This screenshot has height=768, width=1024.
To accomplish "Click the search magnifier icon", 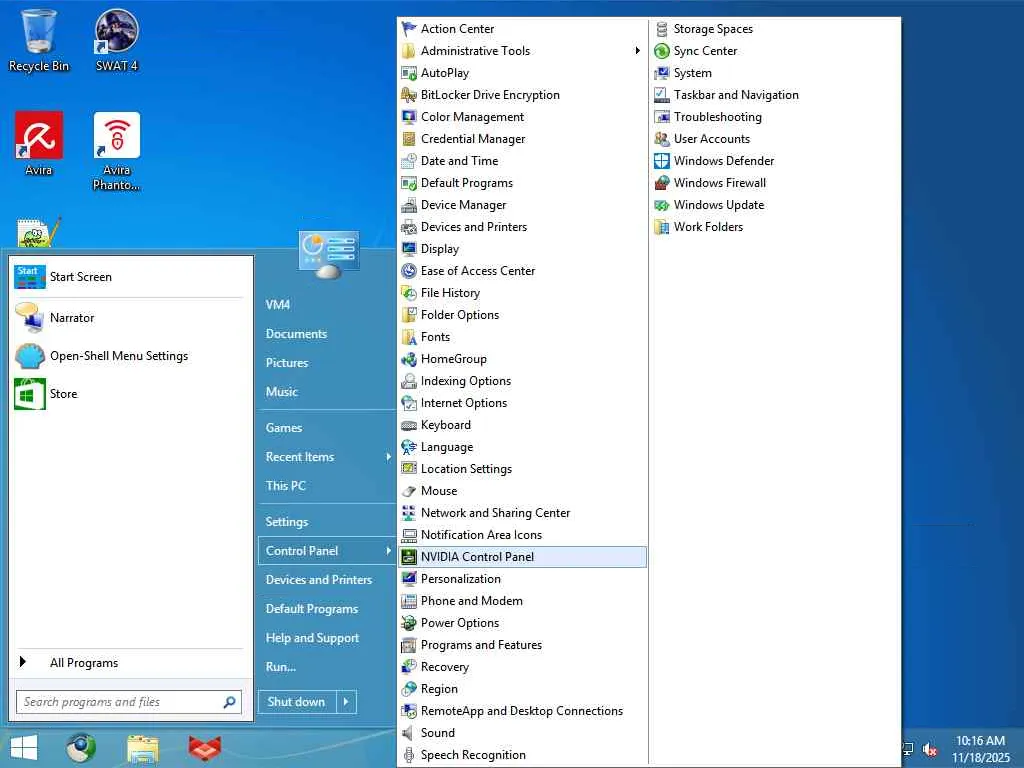I will (x=229, y=702).
